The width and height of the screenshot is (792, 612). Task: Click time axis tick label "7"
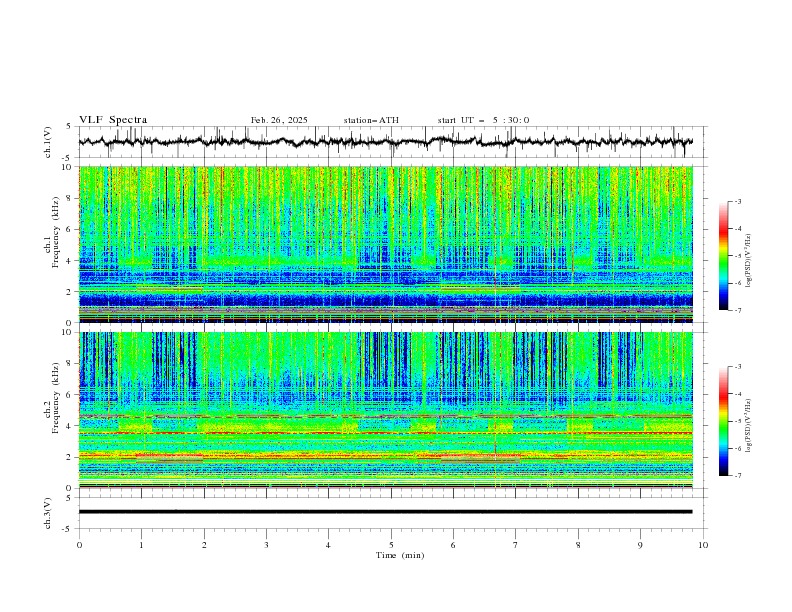click(516, 545)
